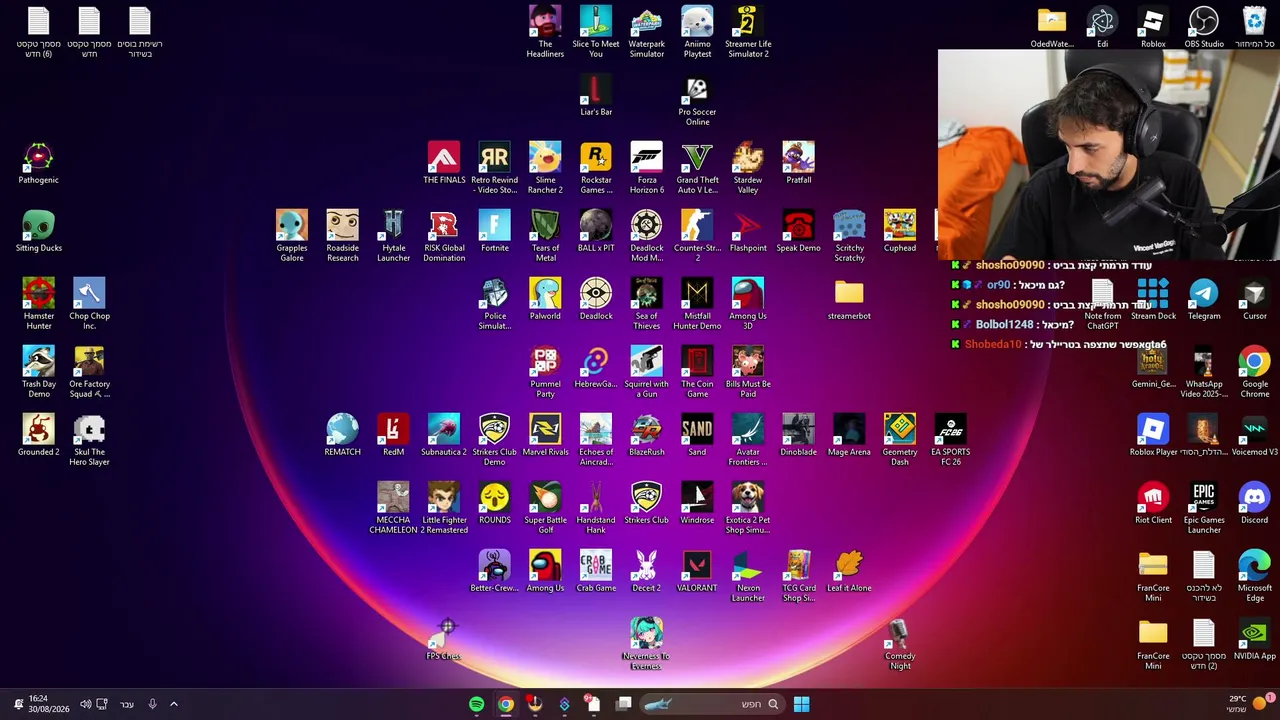Open the Fortnite desktop shortcut
Image resolution: width=1280 pixels, height=720 pixels.
495,231
